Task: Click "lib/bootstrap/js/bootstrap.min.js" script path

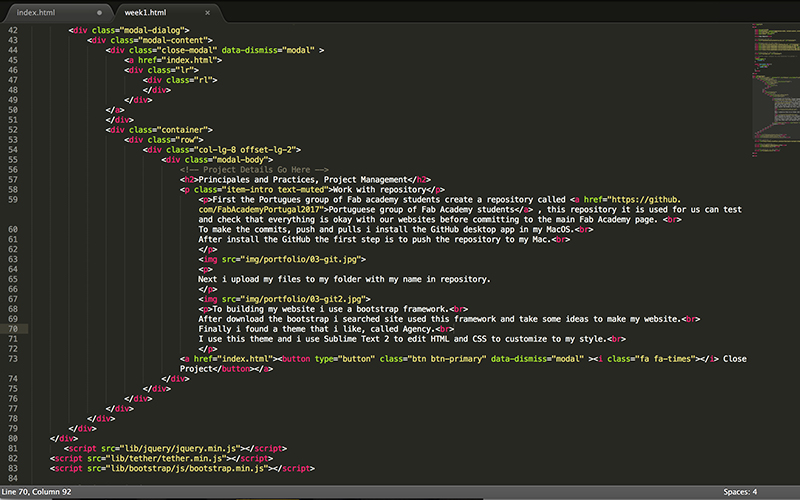Action: tap(187, 469)
